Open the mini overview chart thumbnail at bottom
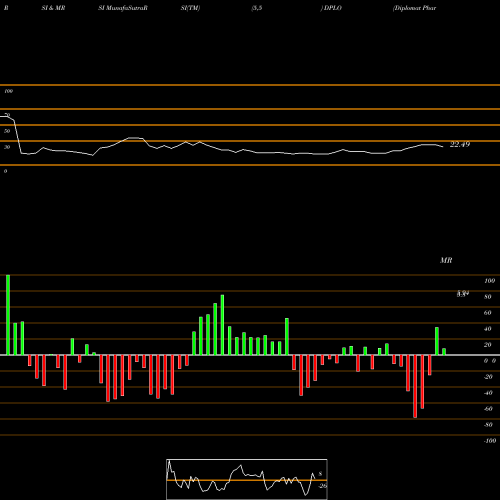500x500 pixels. tap(247, 479)
